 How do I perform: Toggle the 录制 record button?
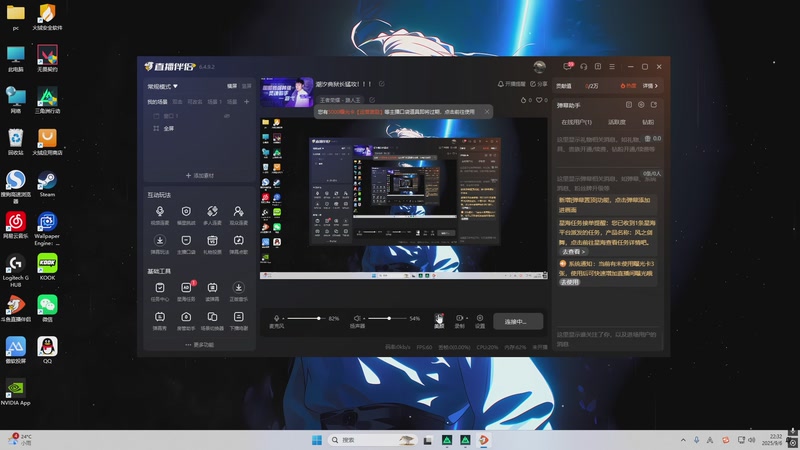pyautogui.click(x=459, y=321)
